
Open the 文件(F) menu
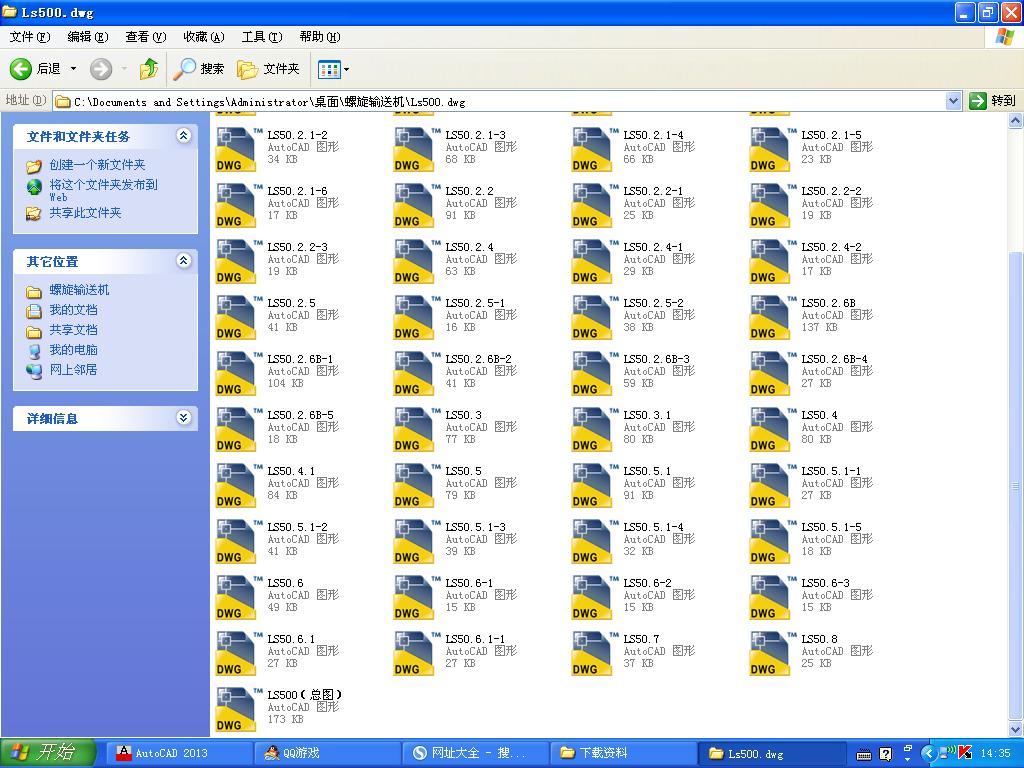(29, 37)
